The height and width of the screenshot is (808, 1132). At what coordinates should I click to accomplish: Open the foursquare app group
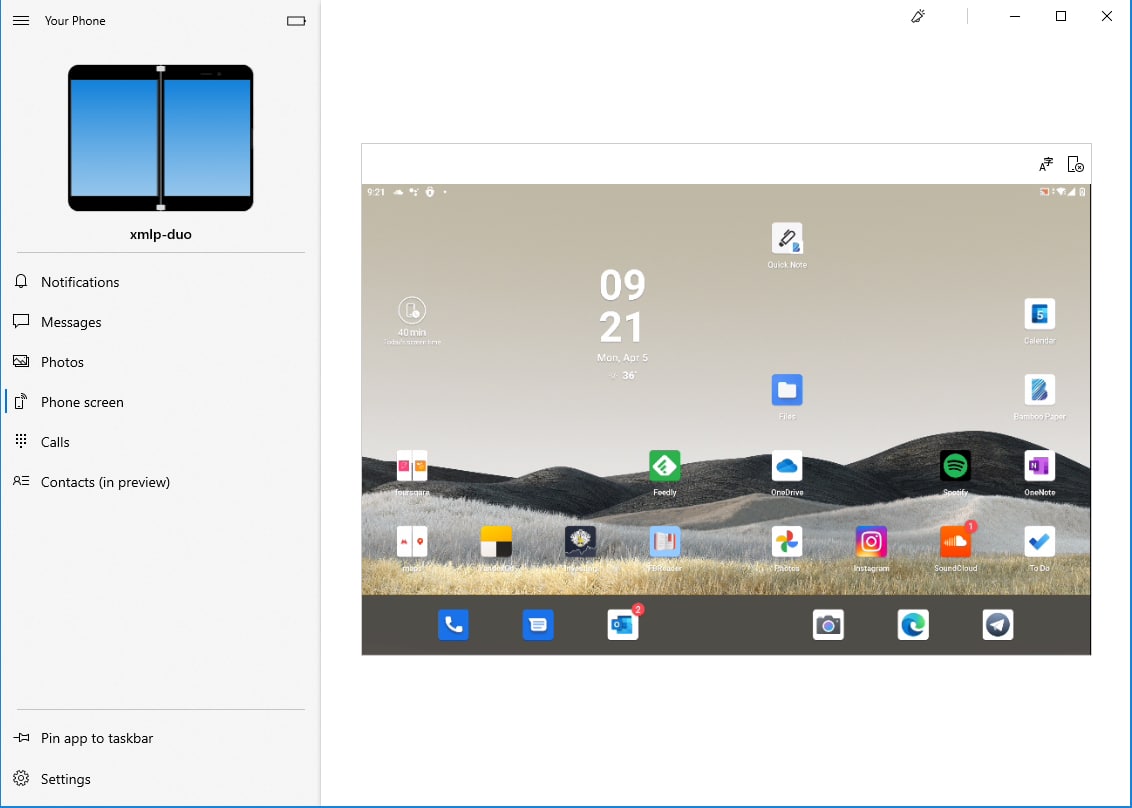click(412, 473)
